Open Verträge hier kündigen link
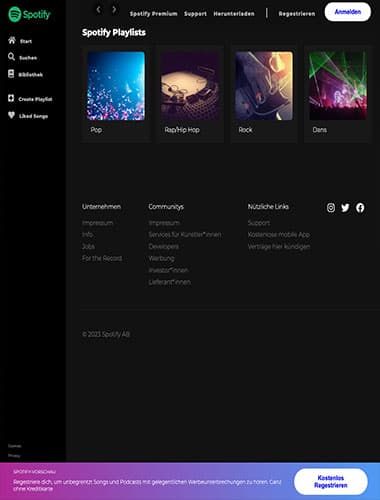 279,246
